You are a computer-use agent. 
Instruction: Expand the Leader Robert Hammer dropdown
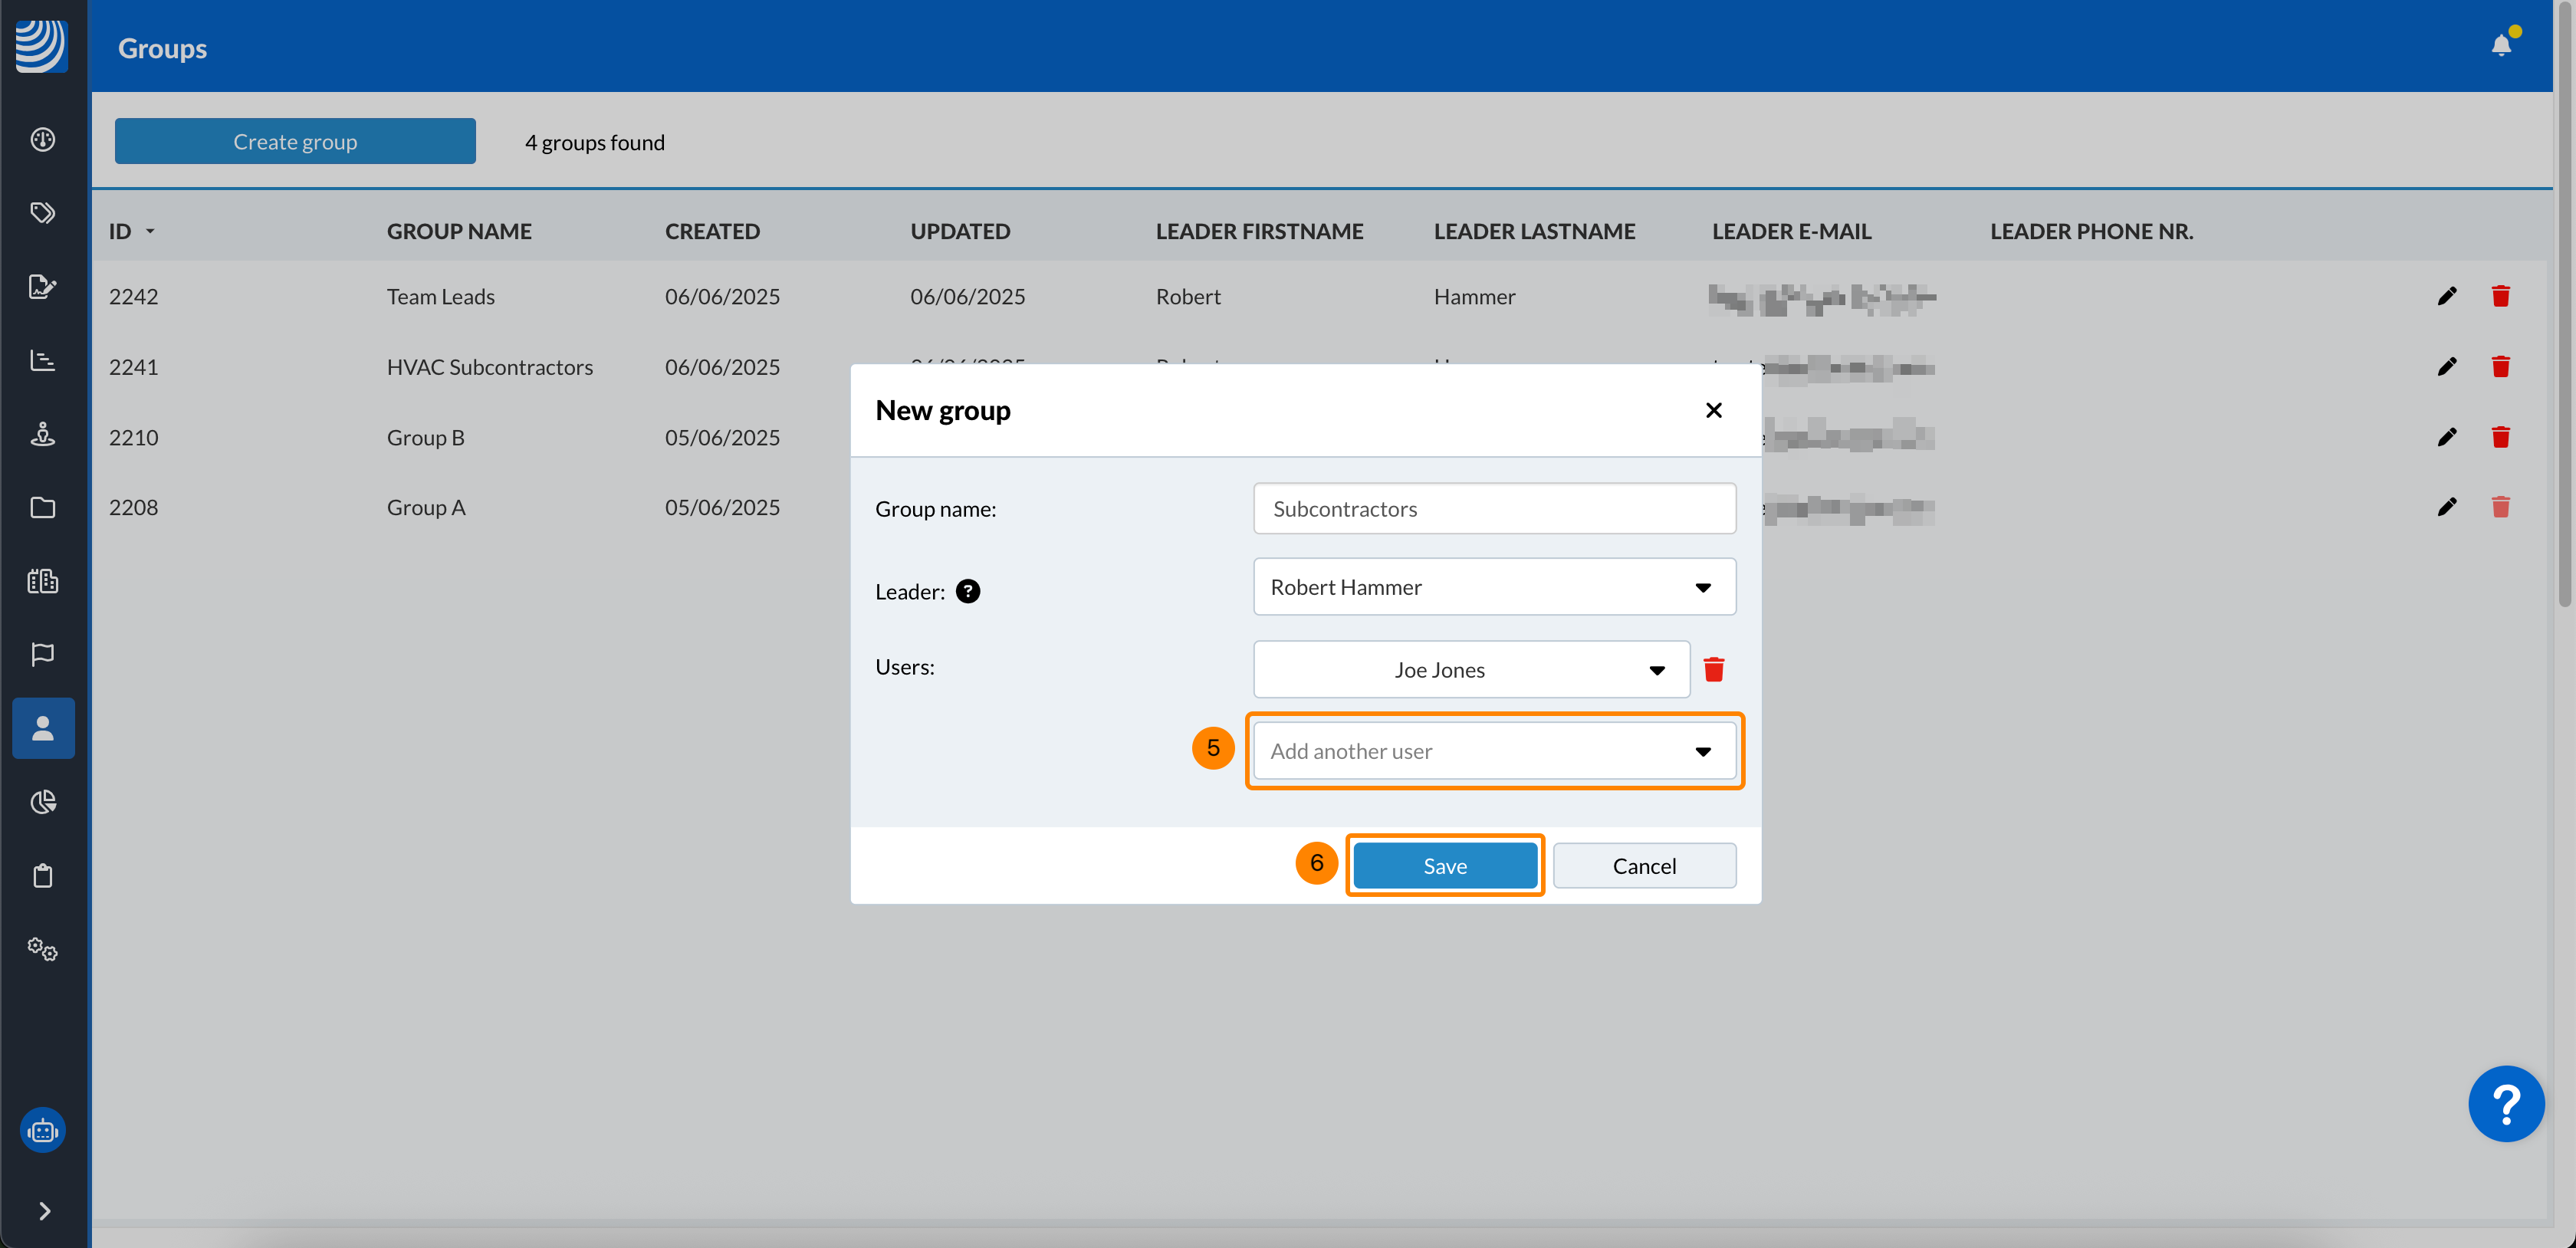point(1494,587)
